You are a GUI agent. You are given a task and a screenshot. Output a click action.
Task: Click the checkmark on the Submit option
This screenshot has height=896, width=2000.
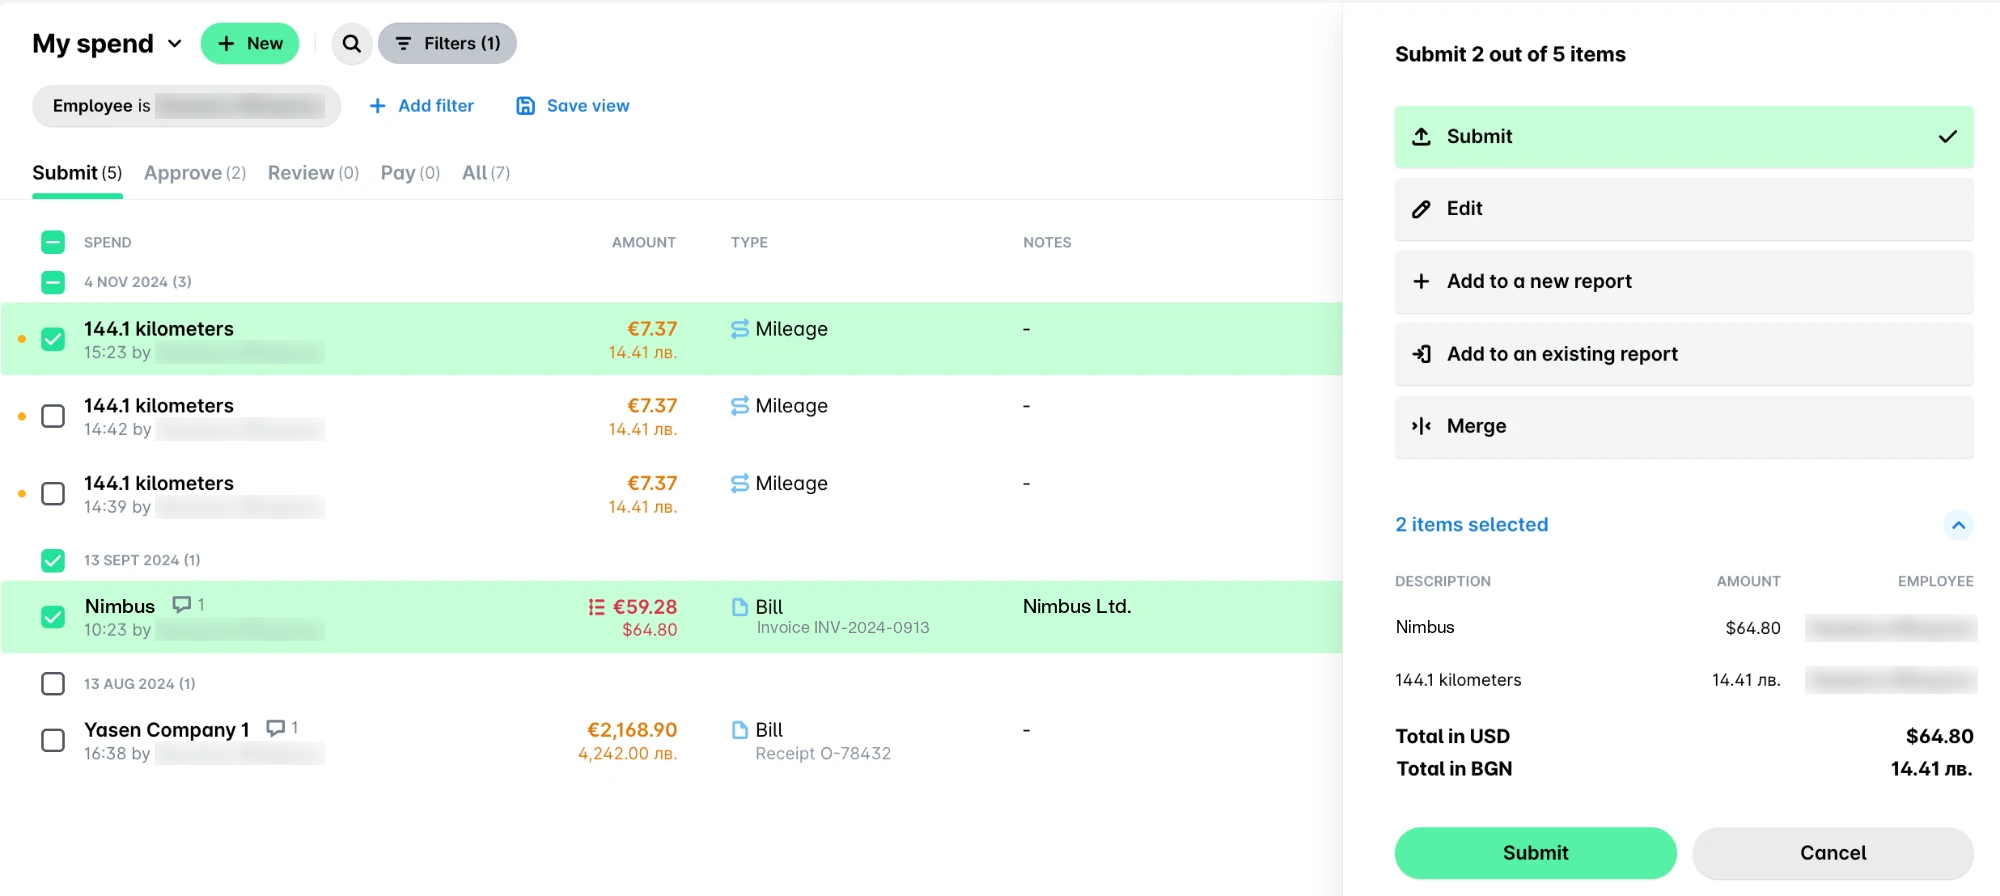tap(1948, 137)
